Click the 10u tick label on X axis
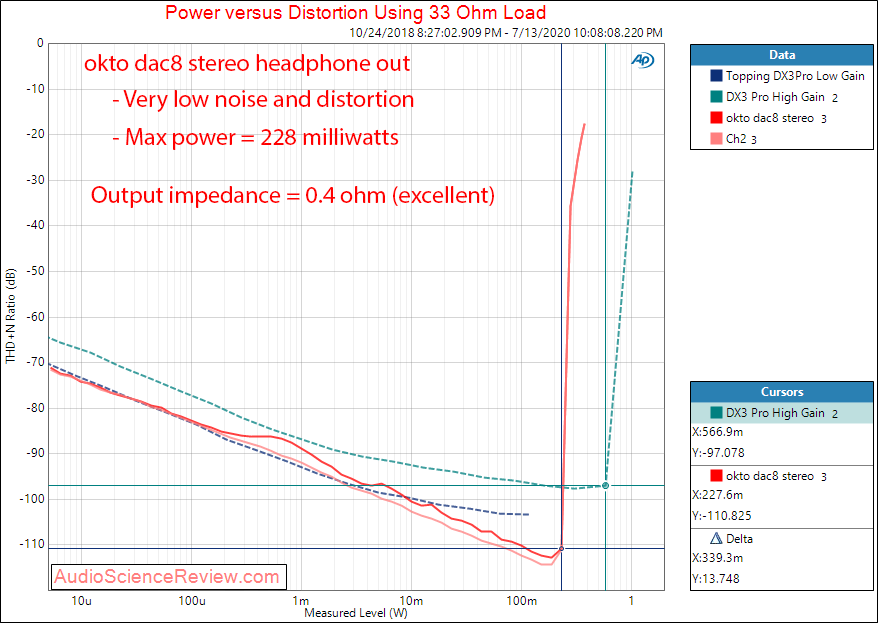The width and height of the screenshot is (878, 623). tap(82, 601)
